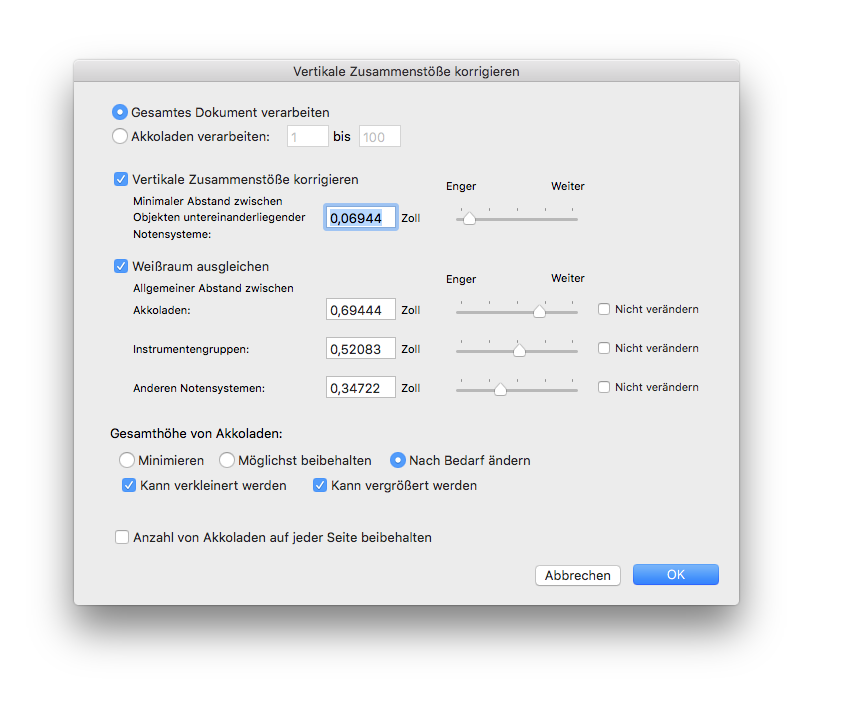Screen dimensions: 856x716
Task: Enable 'Nicht verändern' for Akkoladen
Action: tap(604, 309)
